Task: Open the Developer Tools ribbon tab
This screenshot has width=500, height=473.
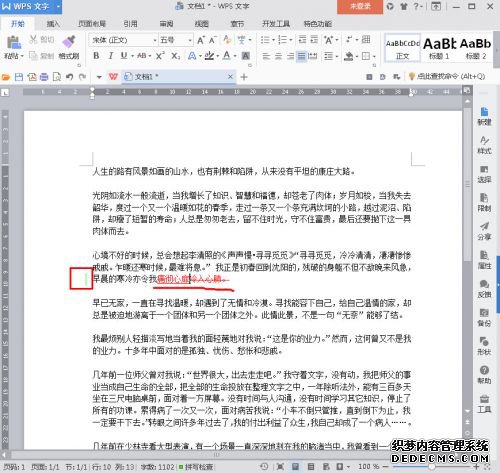Action: coord(276,24)
